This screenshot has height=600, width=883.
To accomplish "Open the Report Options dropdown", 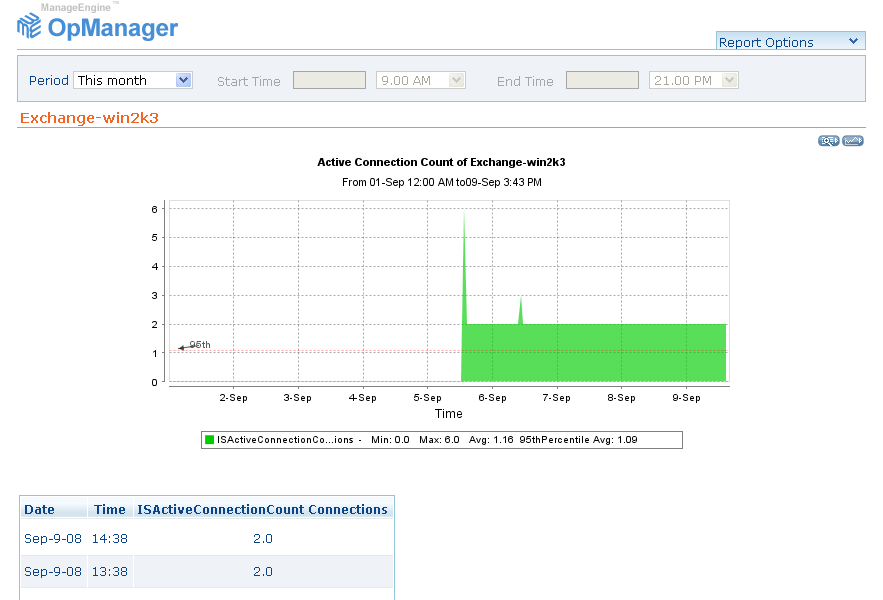I will (790, 42).
